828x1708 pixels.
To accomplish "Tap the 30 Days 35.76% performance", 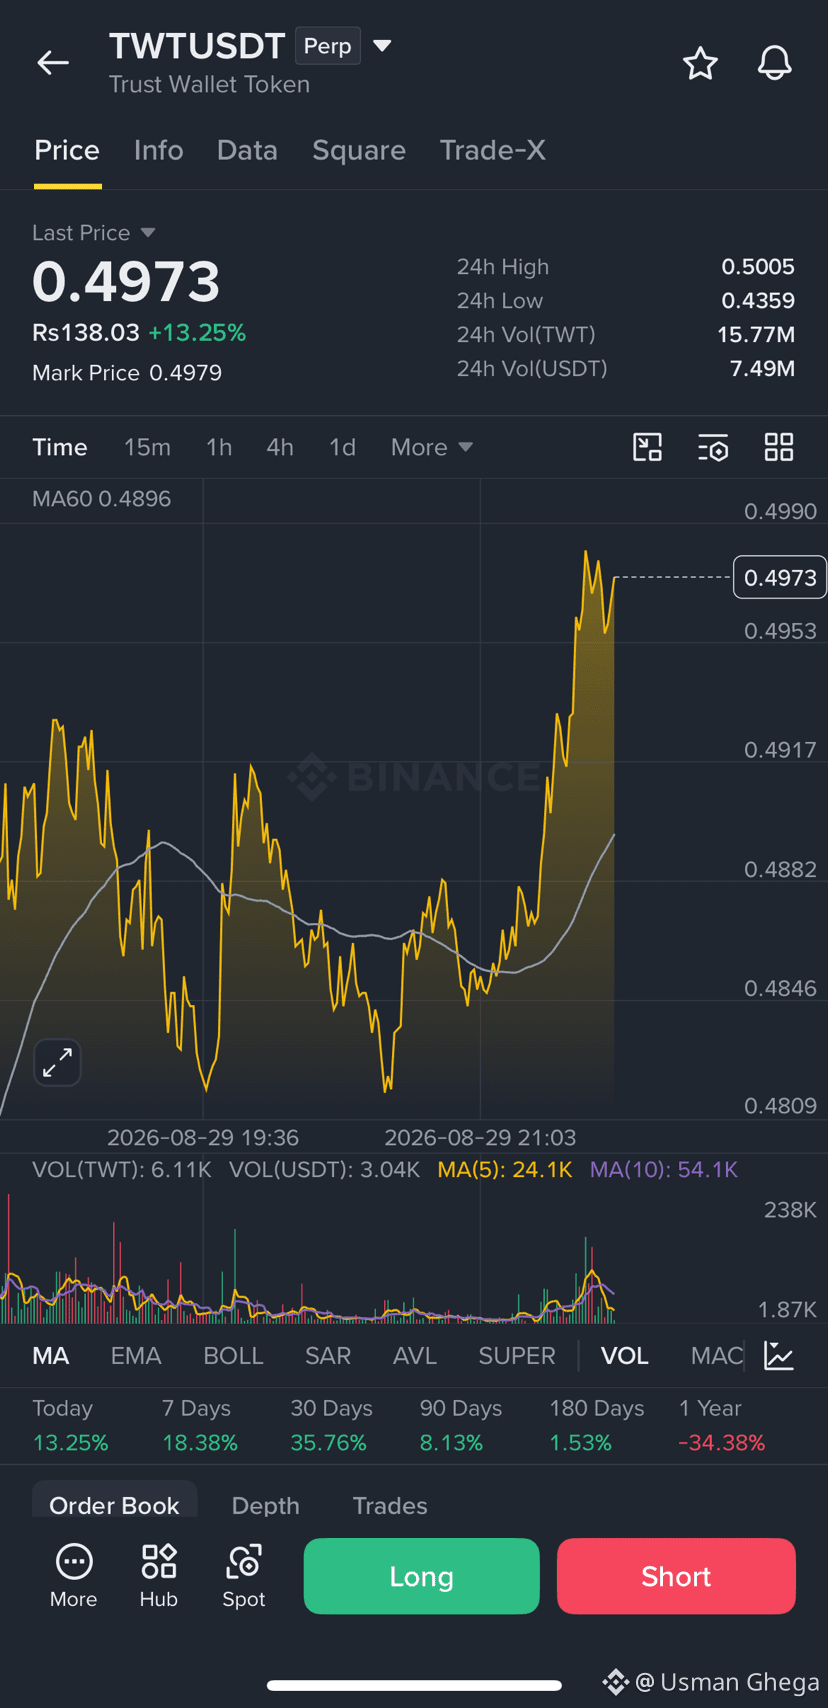I will 331,1426.
